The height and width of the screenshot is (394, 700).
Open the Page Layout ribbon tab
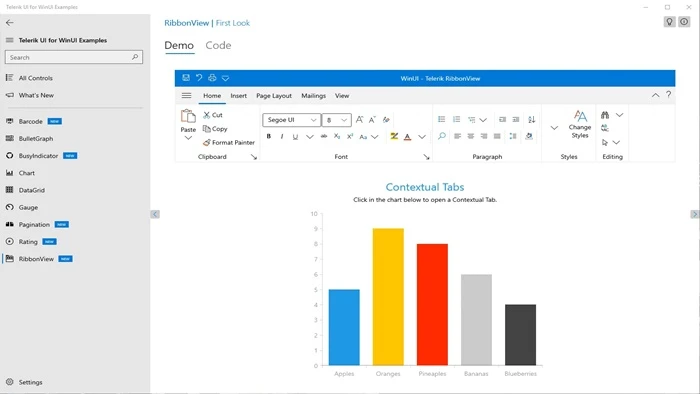[x=274, y=95]
